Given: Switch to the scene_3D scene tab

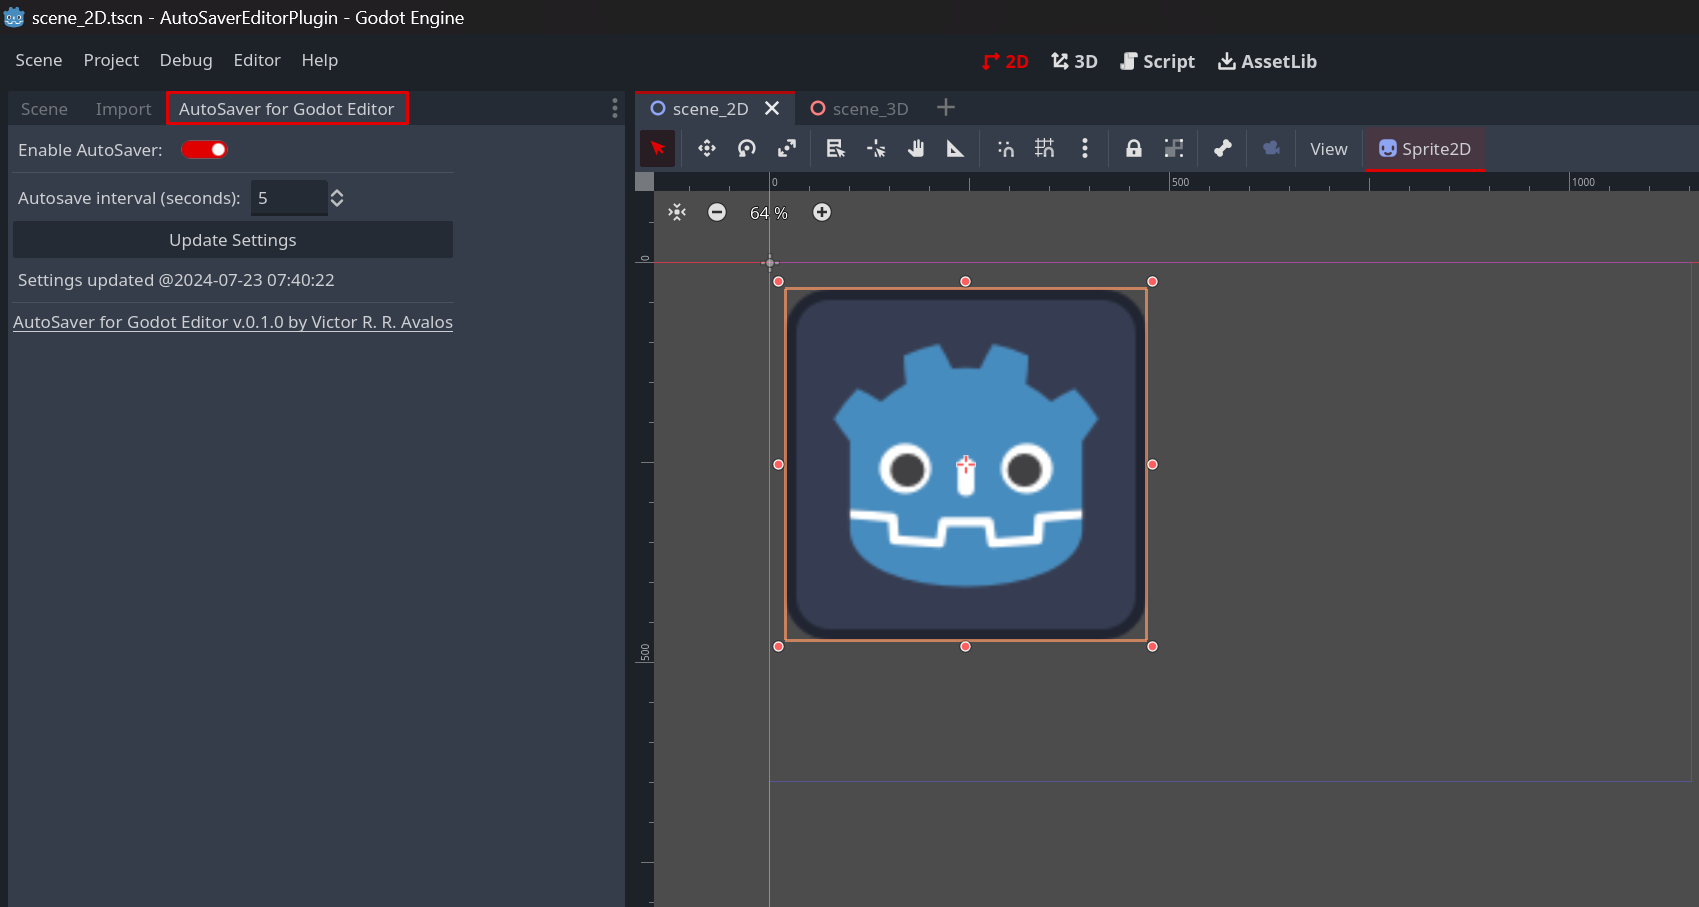Looking at the screenshot, I should [860, 108].
